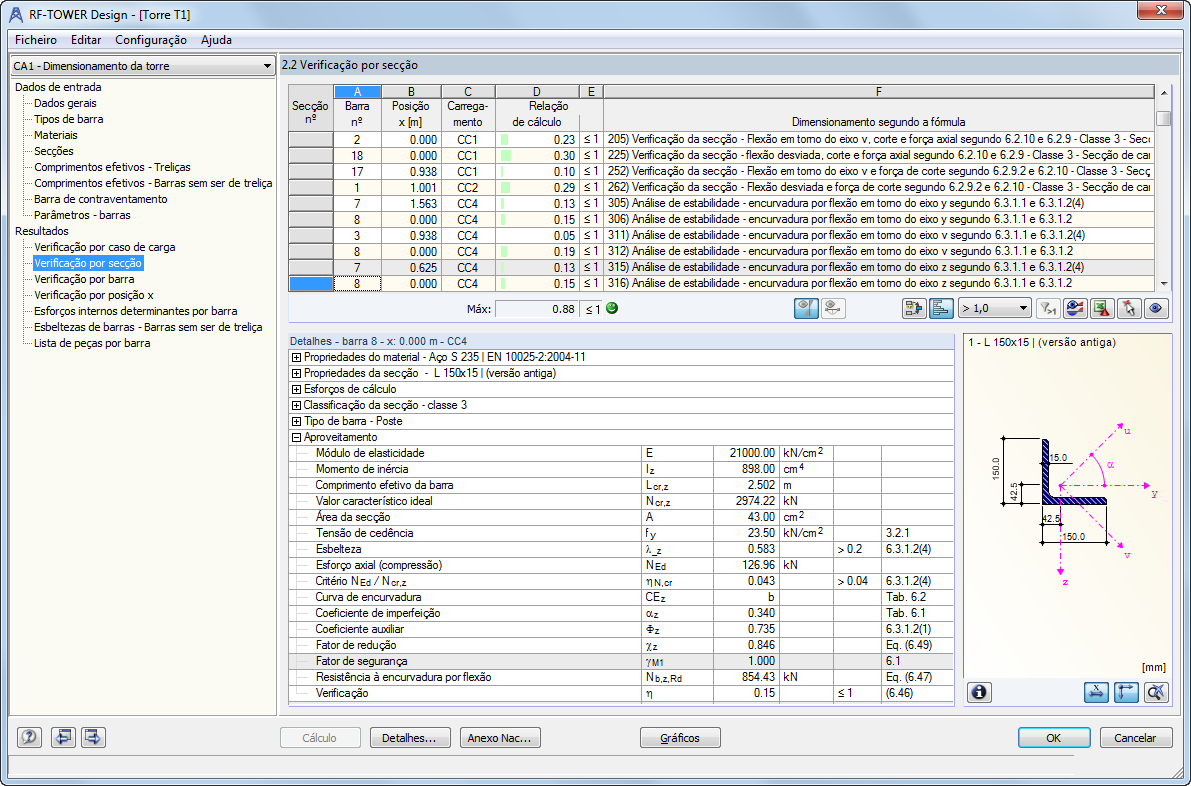This screenshot has height=786, width=1191.
Task: Select the row 305) Análise de estabilidade
Action: point(721,204)
